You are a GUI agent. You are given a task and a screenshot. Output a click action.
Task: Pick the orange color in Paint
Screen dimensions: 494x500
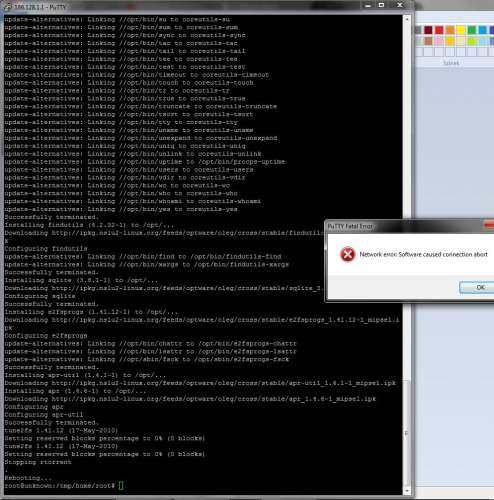[450, 30]
